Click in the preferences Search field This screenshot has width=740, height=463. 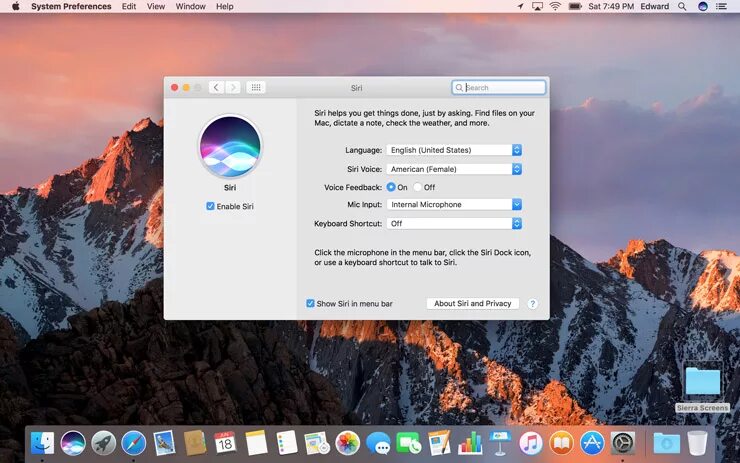(x=498, y=88)
